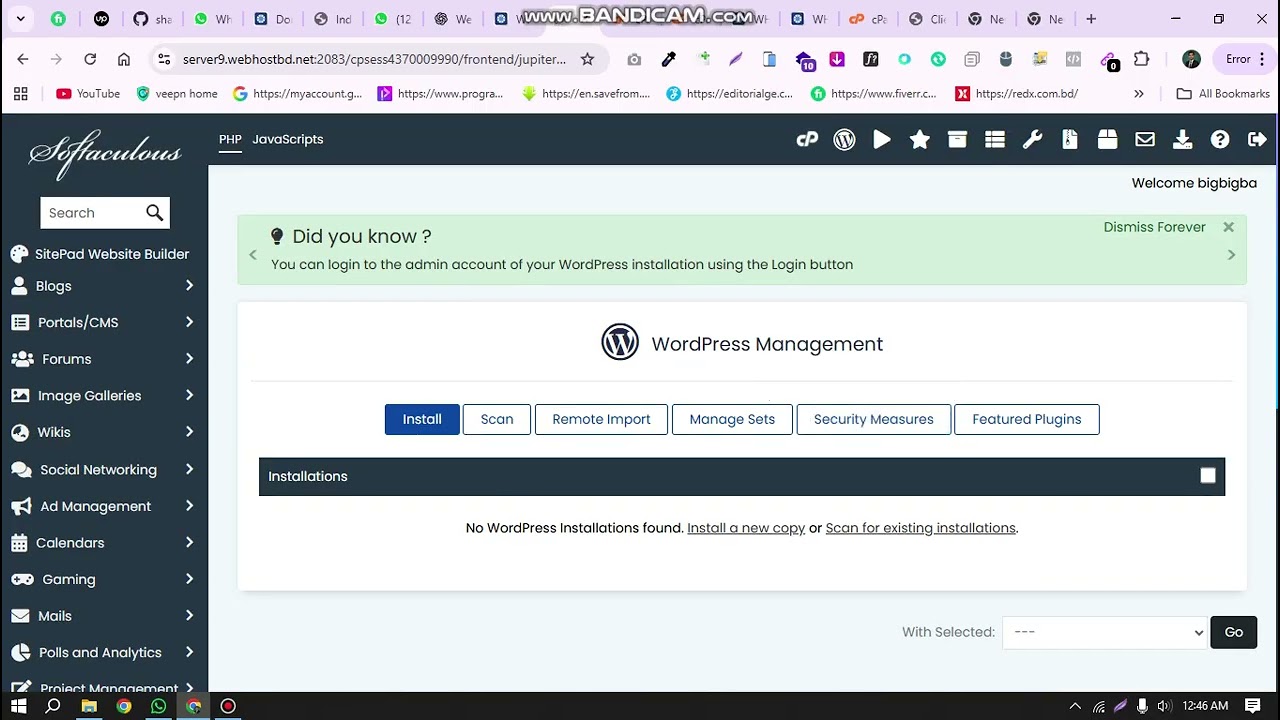Expand the Blogs category arrow
1280x720 pixels.
tap(189, 286)
